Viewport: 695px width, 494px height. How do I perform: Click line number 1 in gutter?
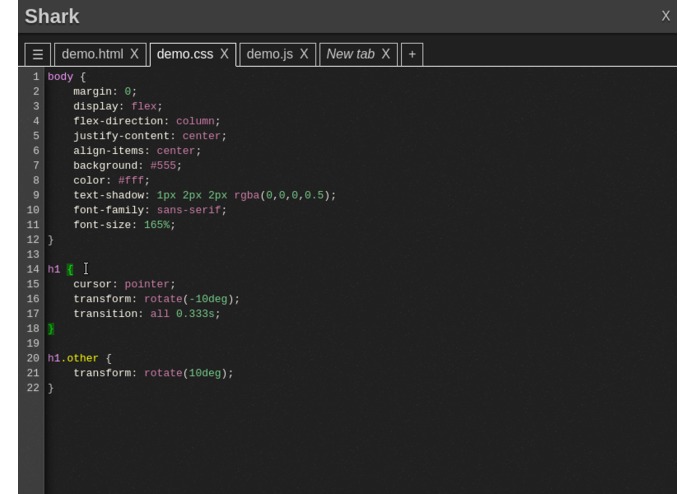coord(36,77)
